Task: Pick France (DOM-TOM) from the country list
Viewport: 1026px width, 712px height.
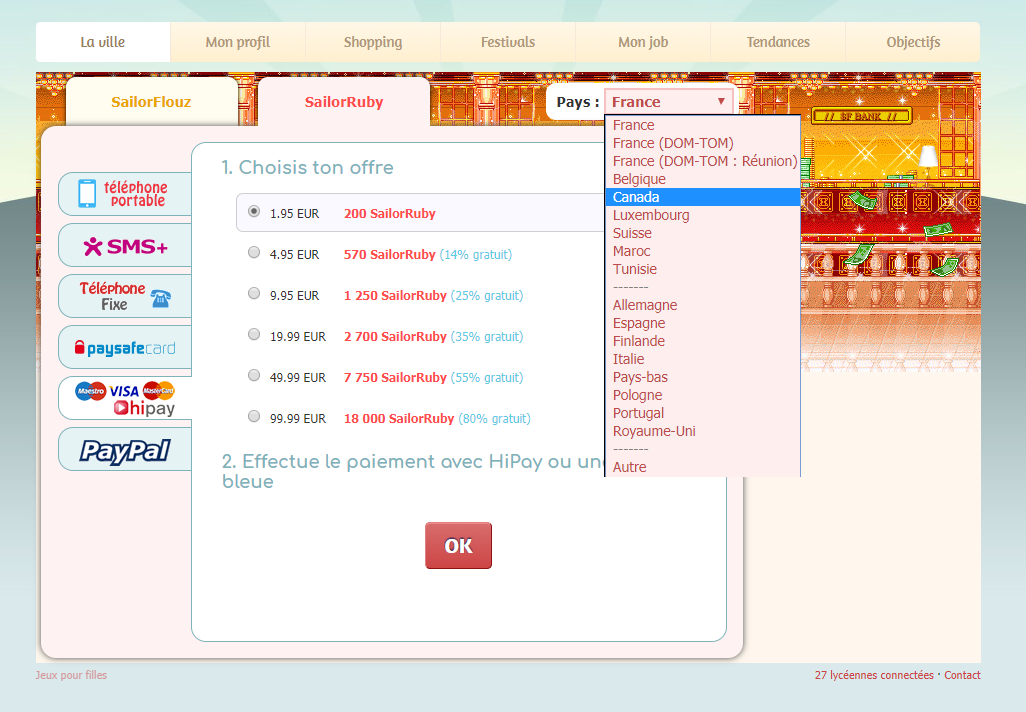Action: [703, 143]
